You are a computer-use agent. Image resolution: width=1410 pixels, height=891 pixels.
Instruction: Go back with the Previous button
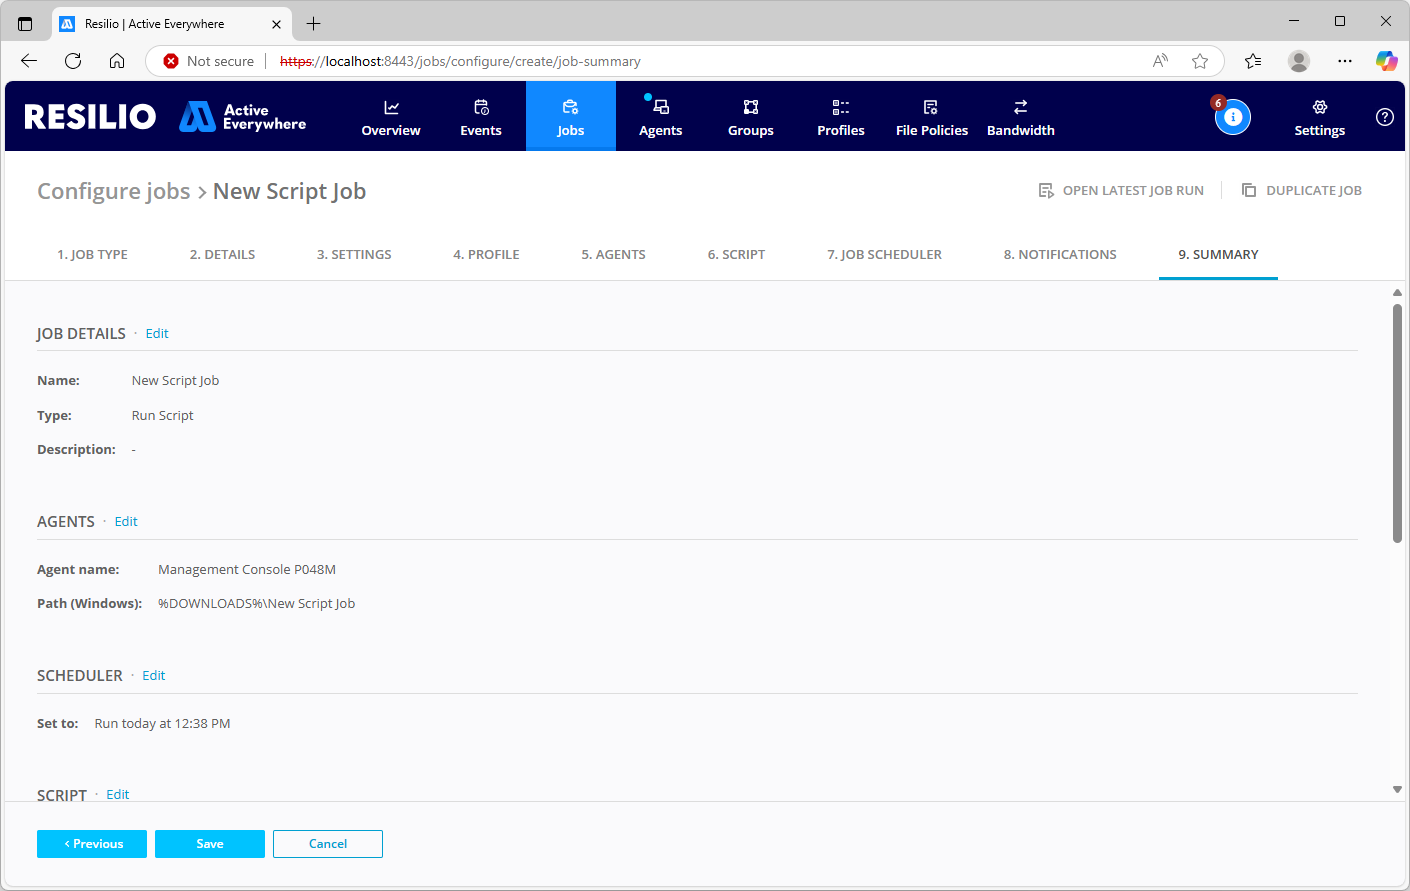pyautogui.click(x=92, y=844)
